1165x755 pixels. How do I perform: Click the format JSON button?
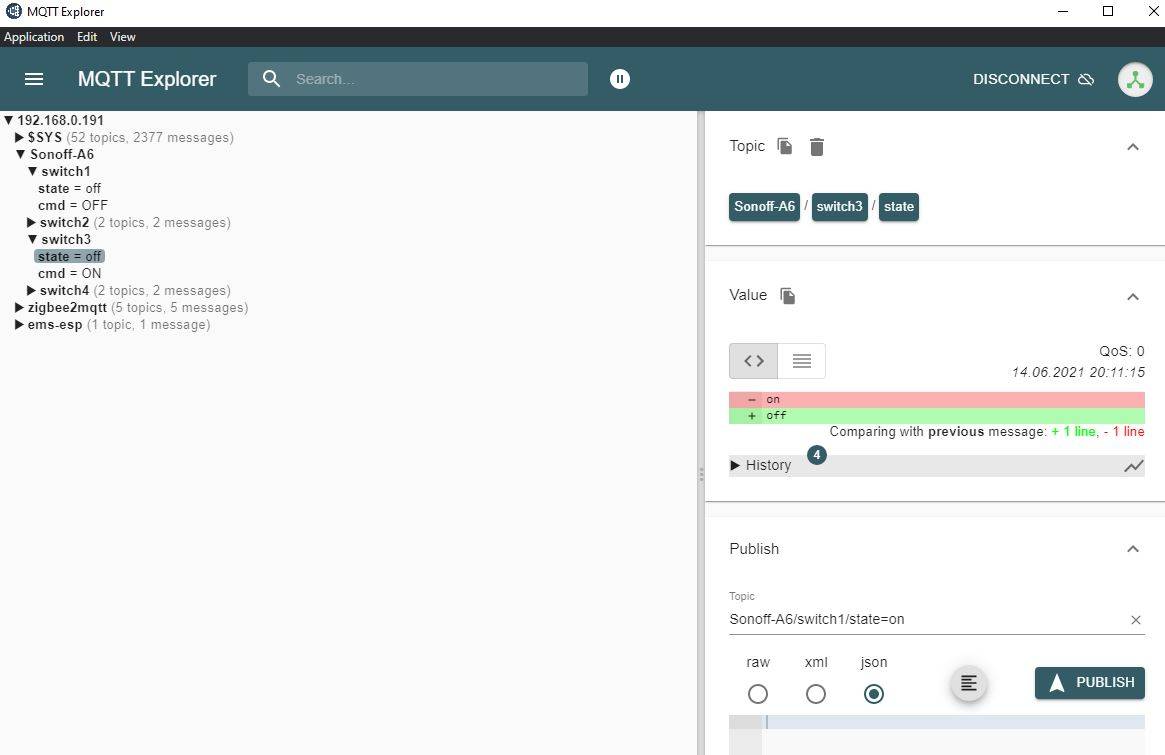click(x=969, y=683)
